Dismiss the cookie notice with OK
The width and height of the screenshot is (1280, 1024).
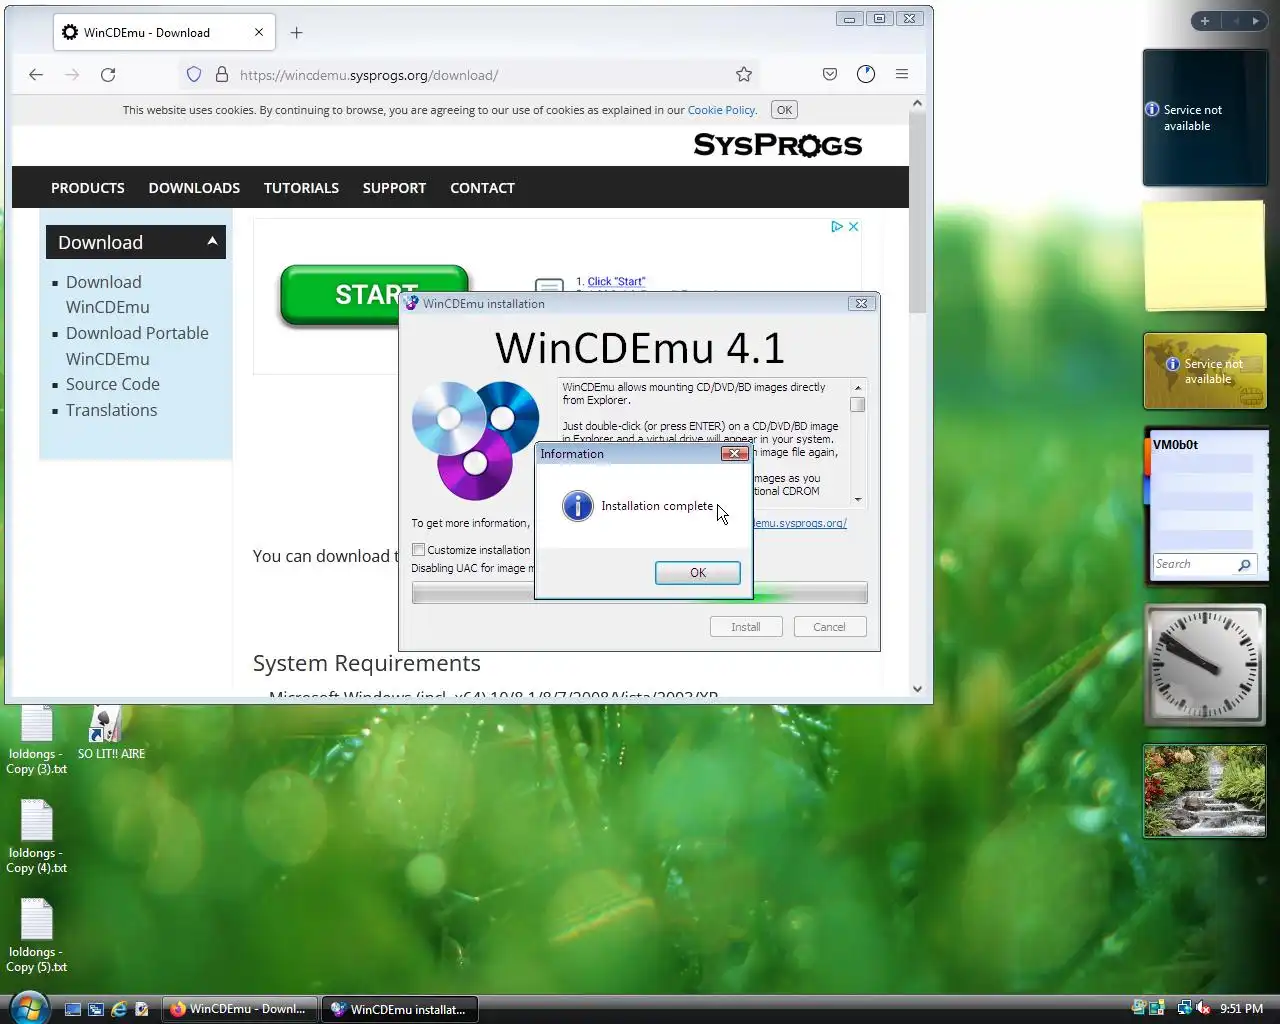pos(785,110)
